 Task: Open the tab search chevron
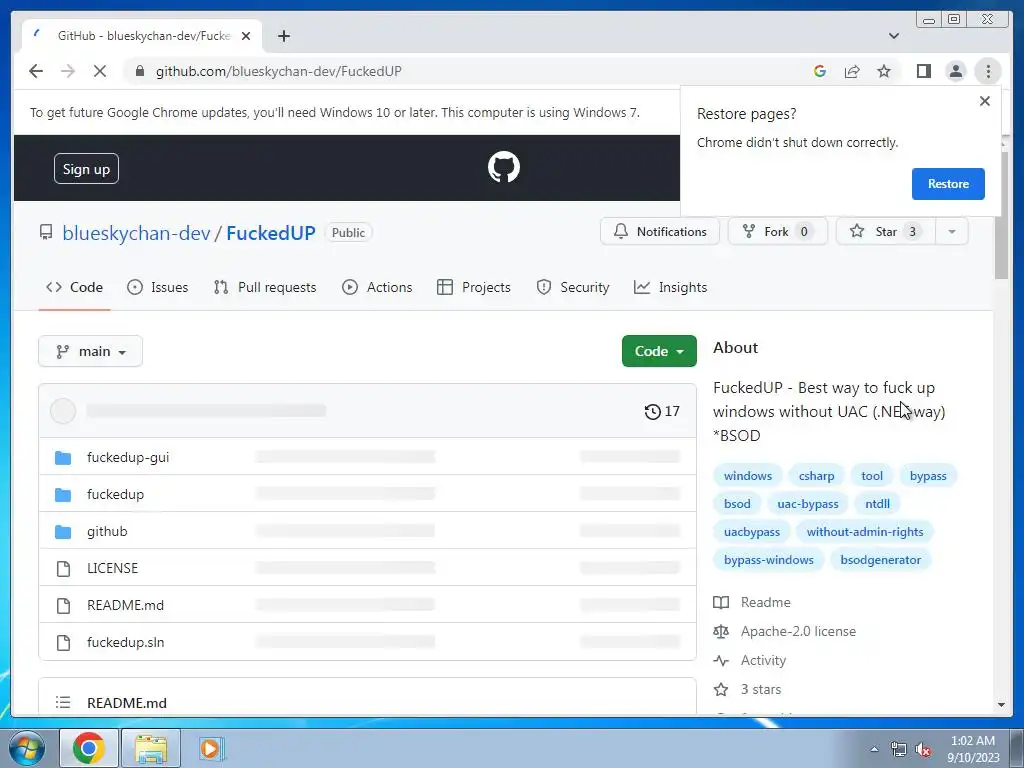click(894, 36)
